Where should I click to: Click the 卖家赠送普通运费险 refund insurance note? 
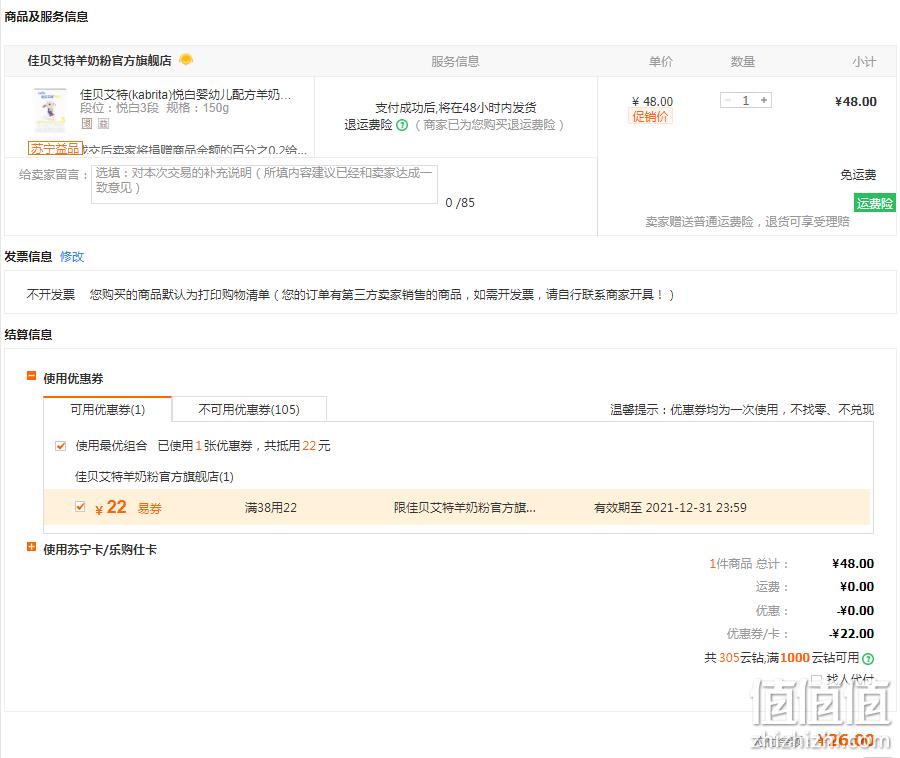747,221
